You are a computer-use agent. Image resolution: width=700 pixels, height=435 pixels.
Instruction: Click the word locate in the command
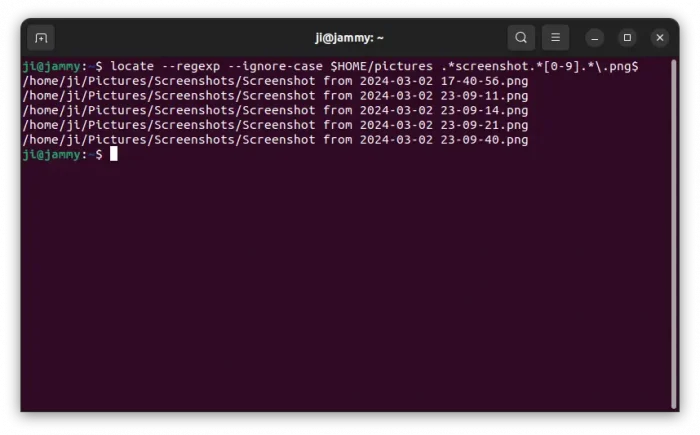pos(132,66)
